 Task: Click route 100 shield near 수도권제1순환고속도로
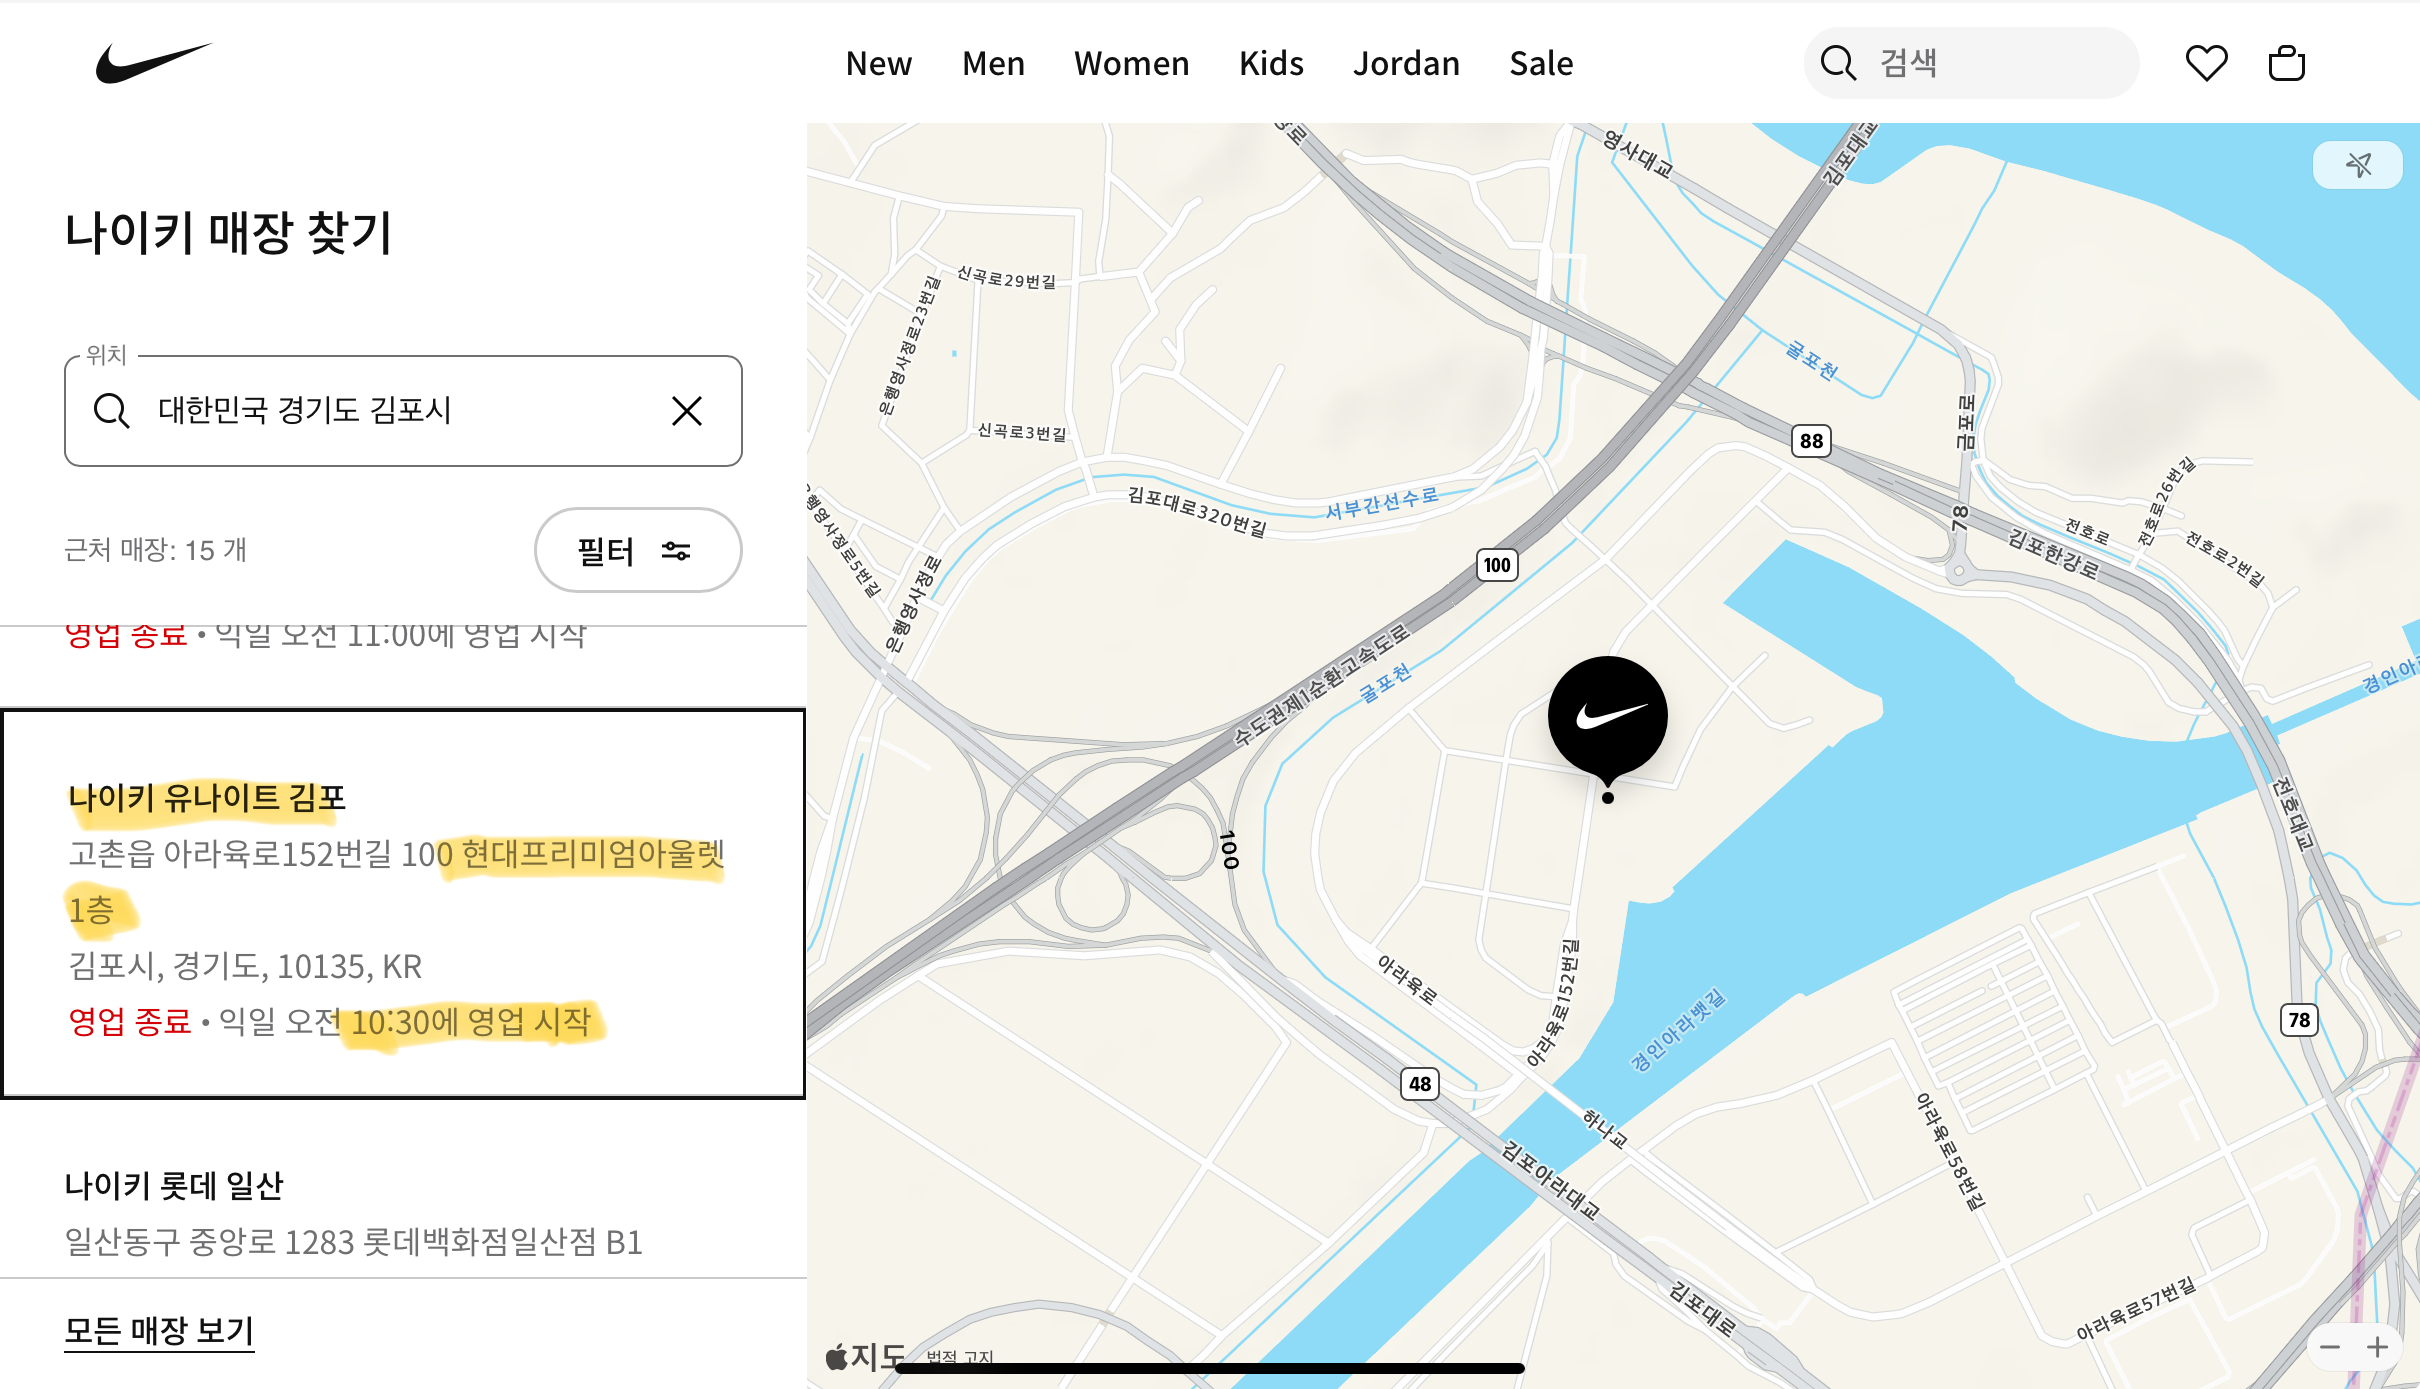pos(1497,565)
